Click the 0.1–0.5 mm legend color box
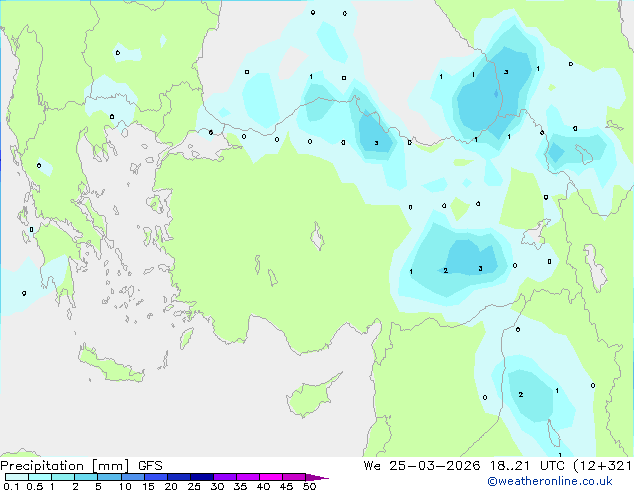 (17, 477)
